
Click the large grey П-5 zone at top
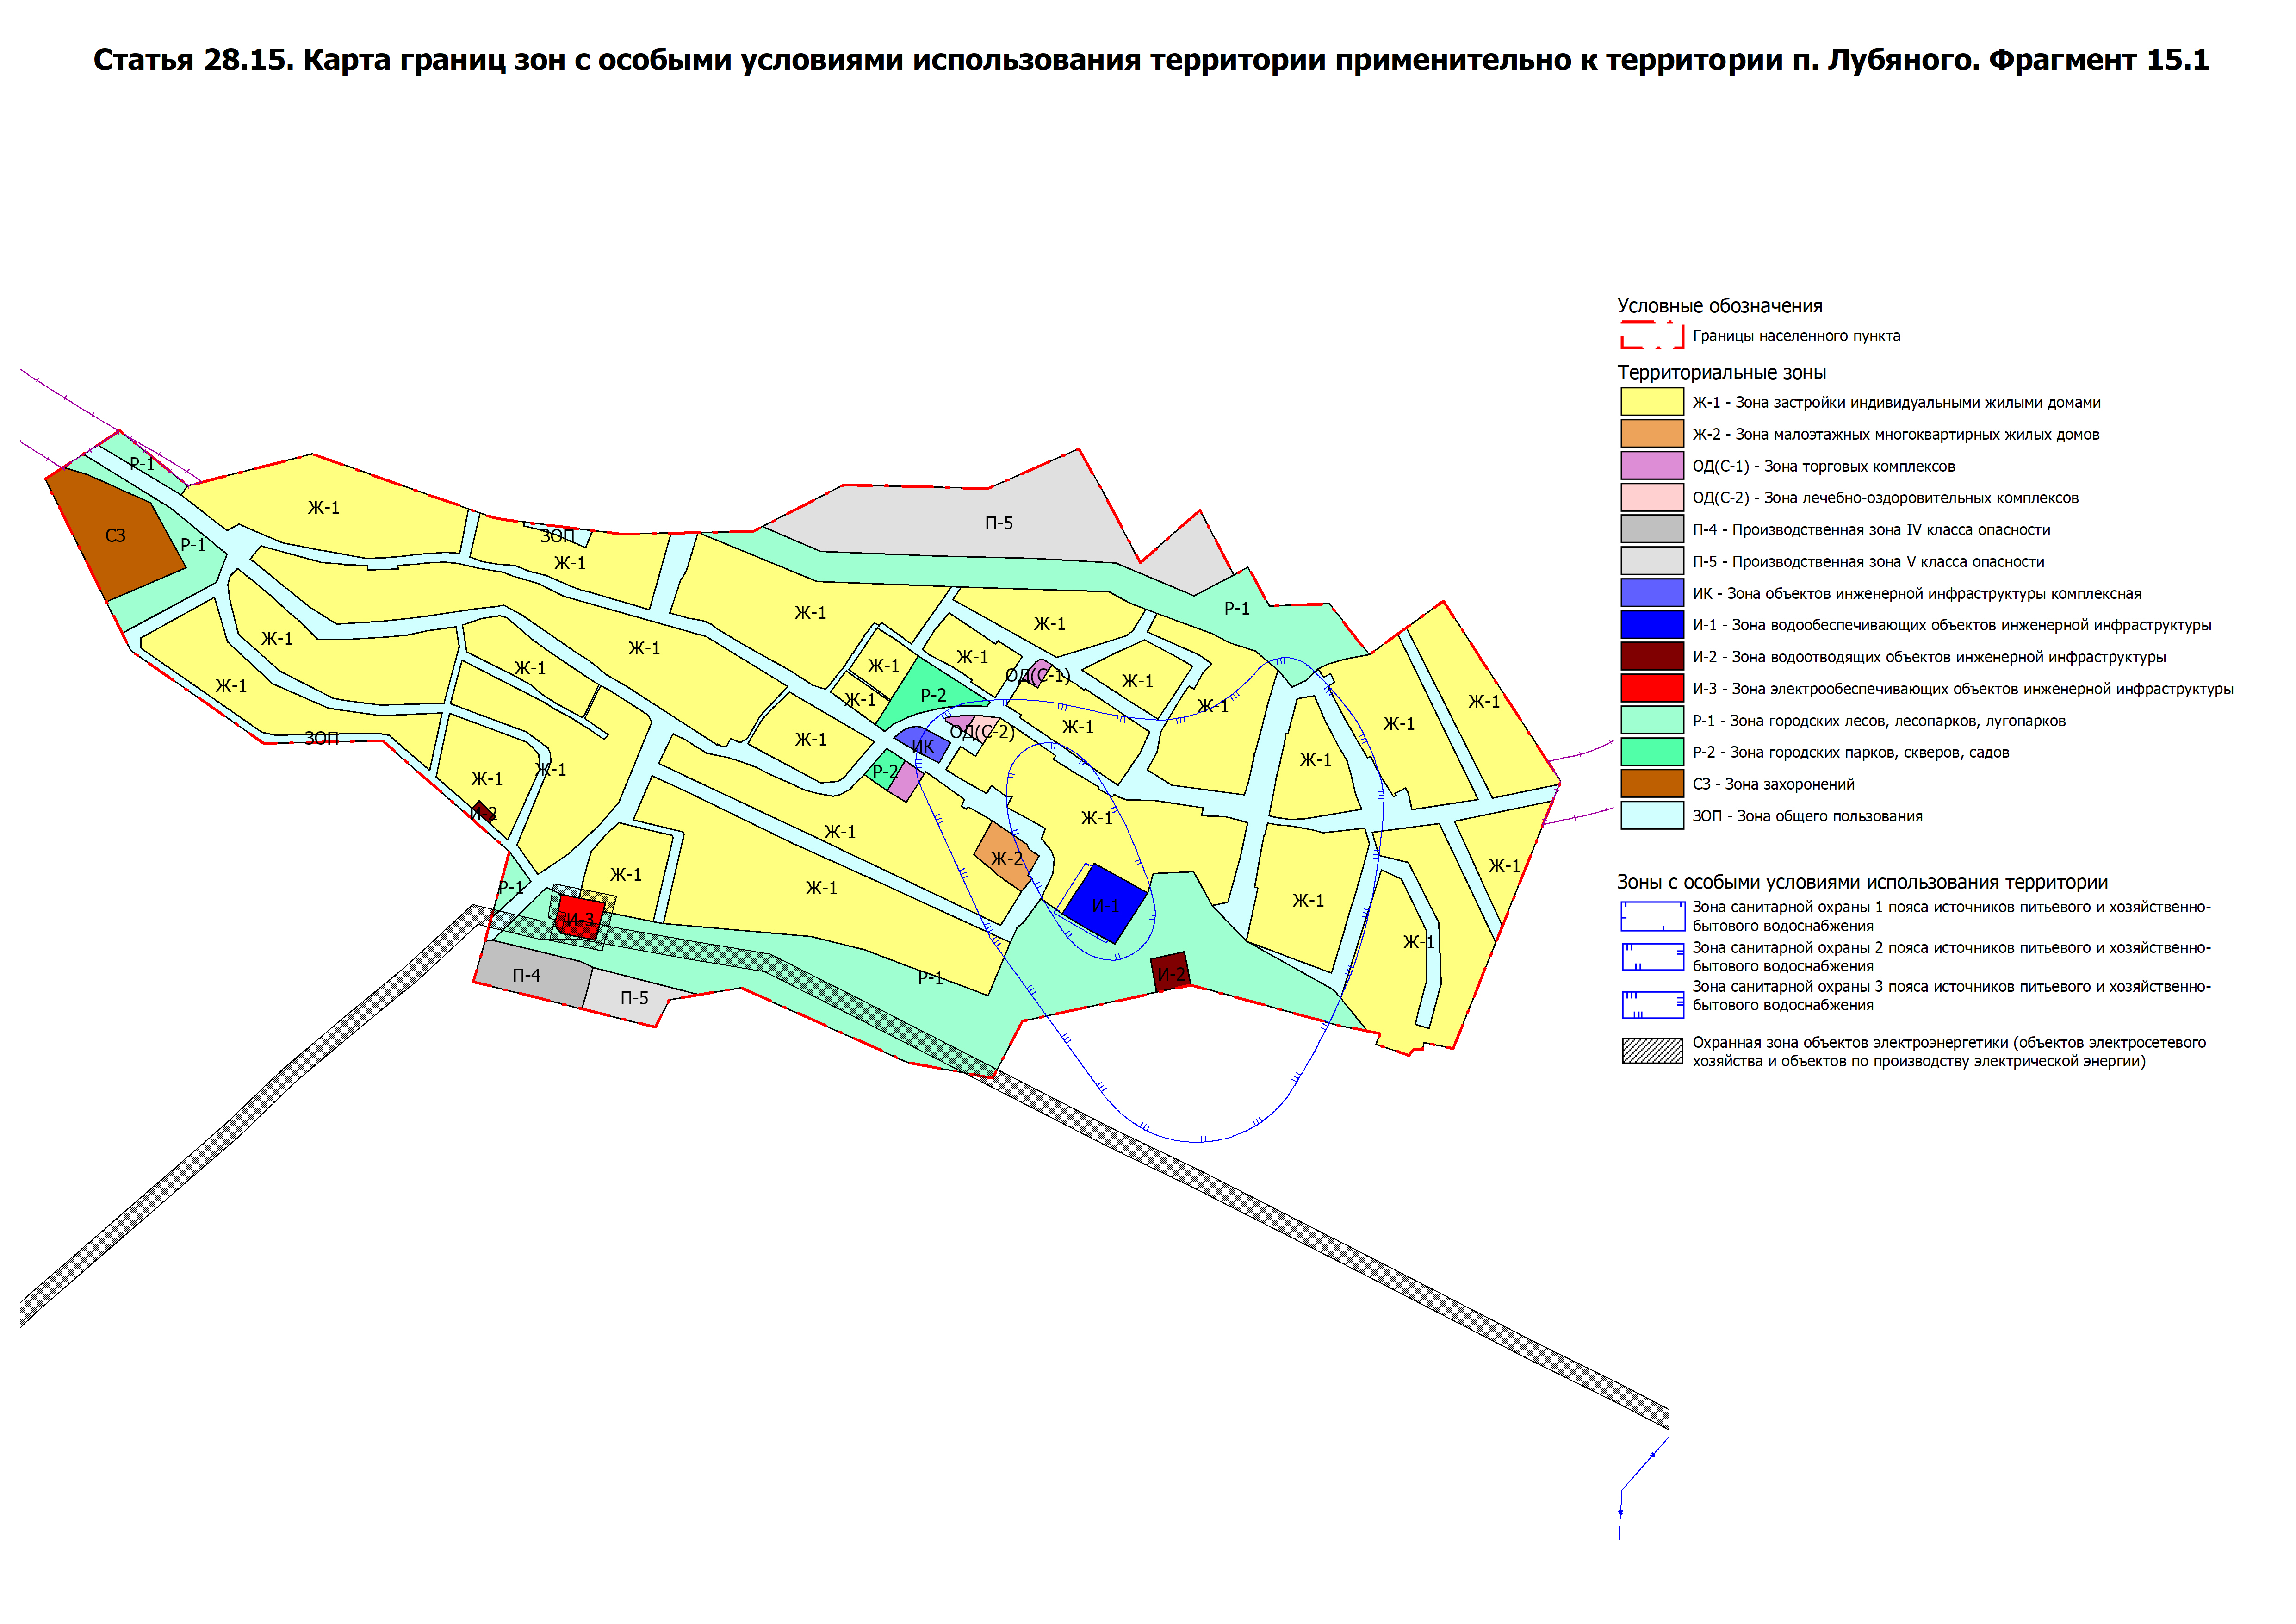[998, 523]
